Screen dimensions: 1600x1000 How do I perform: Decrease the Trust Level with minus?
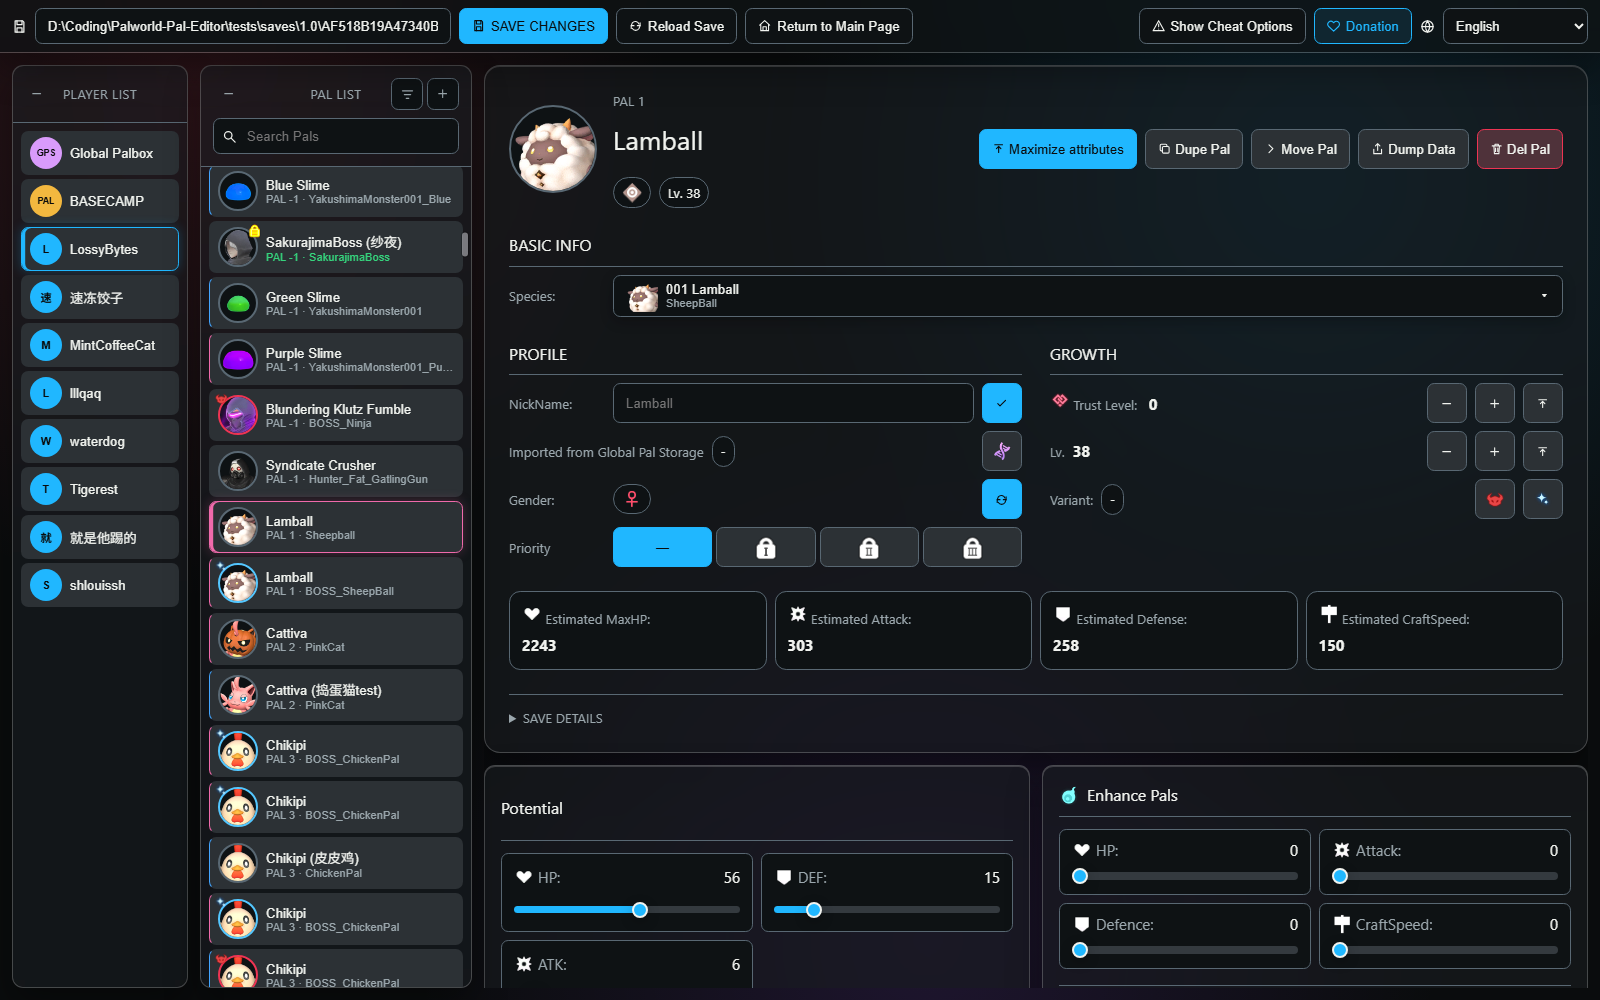coord(1447,403)
